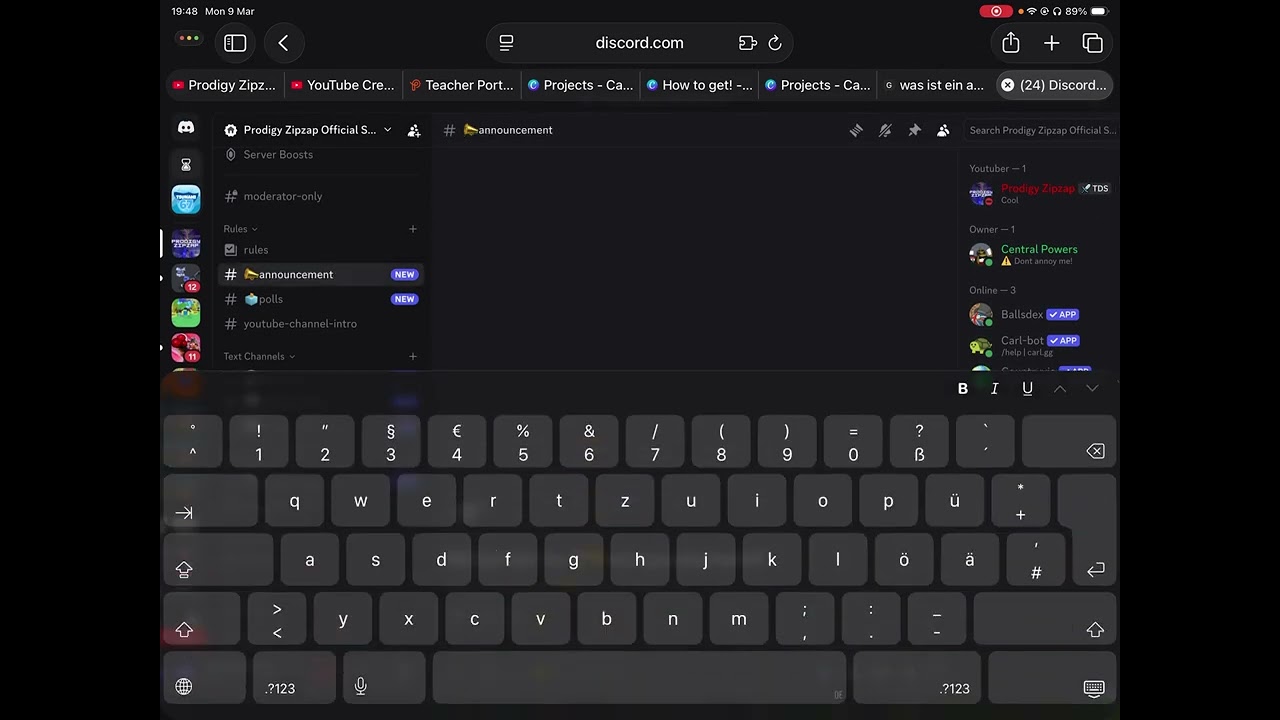This screenshot has width=1280, height=720.
Task: Switch keyboard language with globe key
Action: (x=205, y=677)
